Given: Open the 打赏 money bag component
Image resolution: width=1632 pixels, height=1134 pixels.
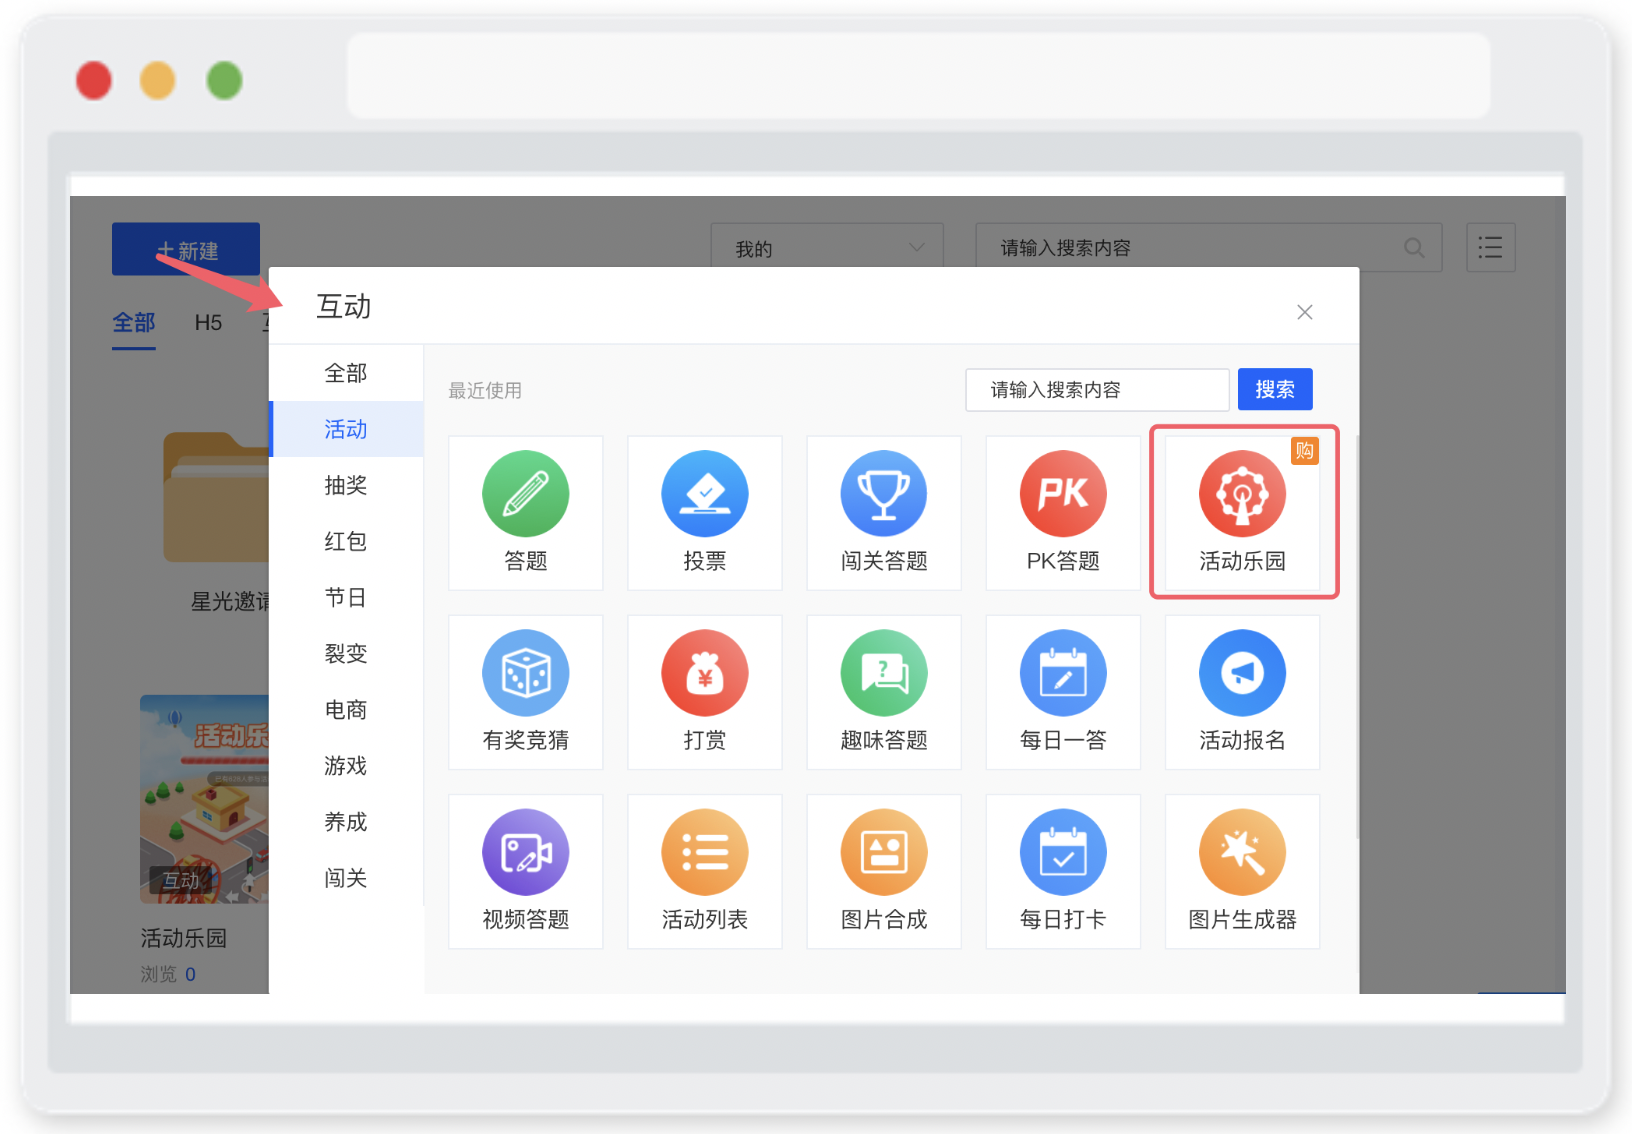Looking at the screenshot, I should click(705, 692).
